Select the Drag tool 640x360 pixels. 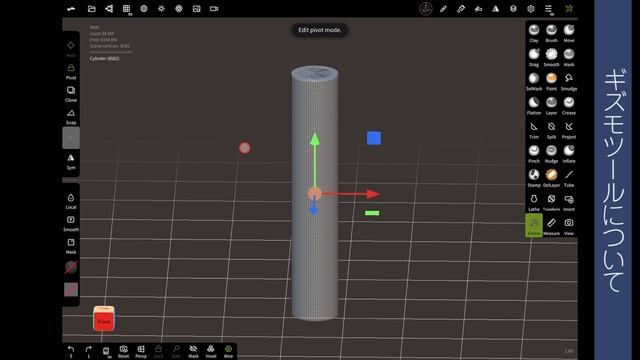point(534,57)
